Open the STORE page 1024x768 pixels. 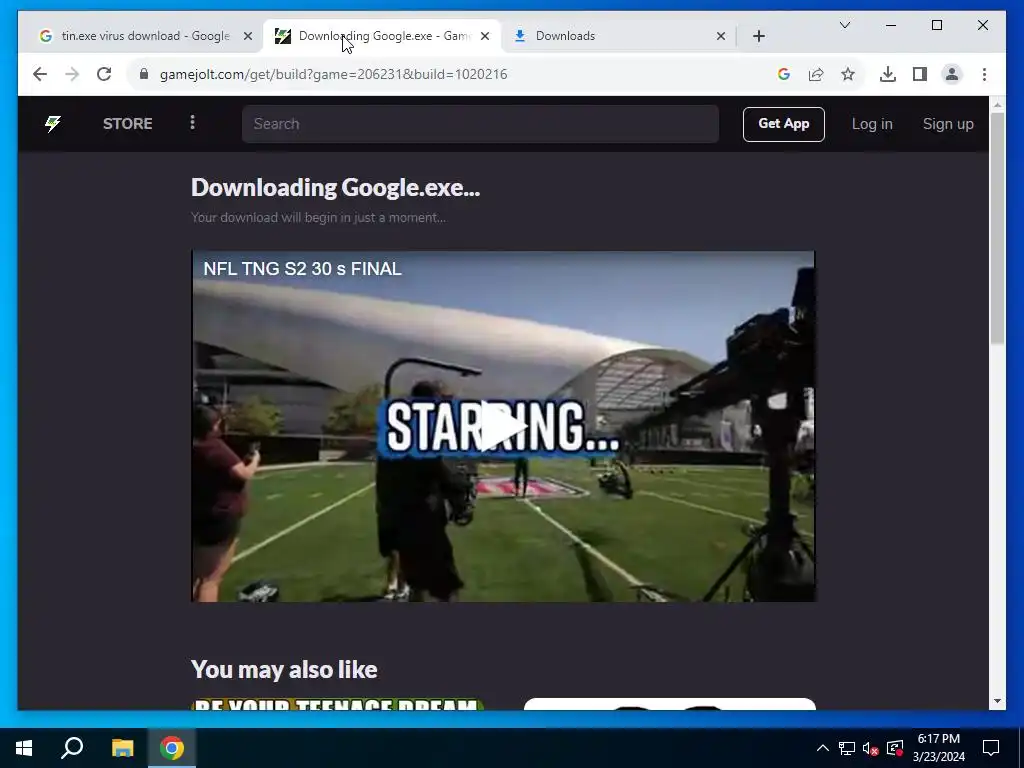tap(127, 123)
